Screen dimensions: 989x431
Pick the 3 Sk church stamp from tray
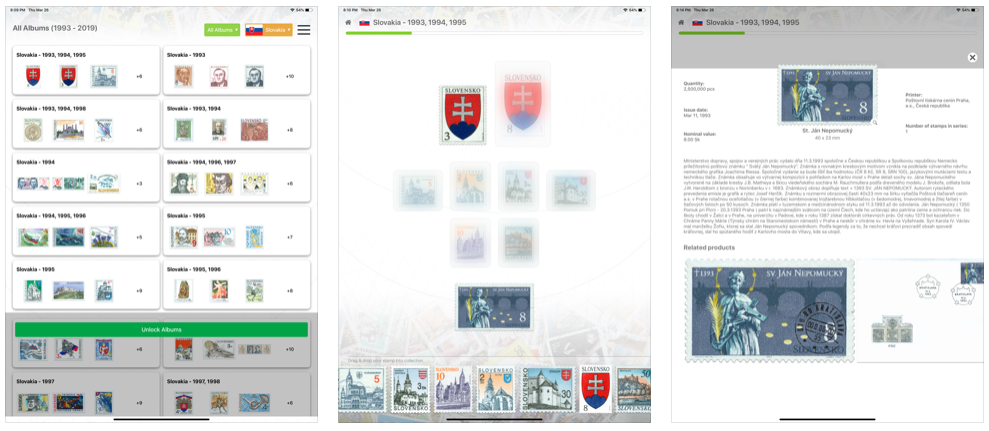[410, 391]
